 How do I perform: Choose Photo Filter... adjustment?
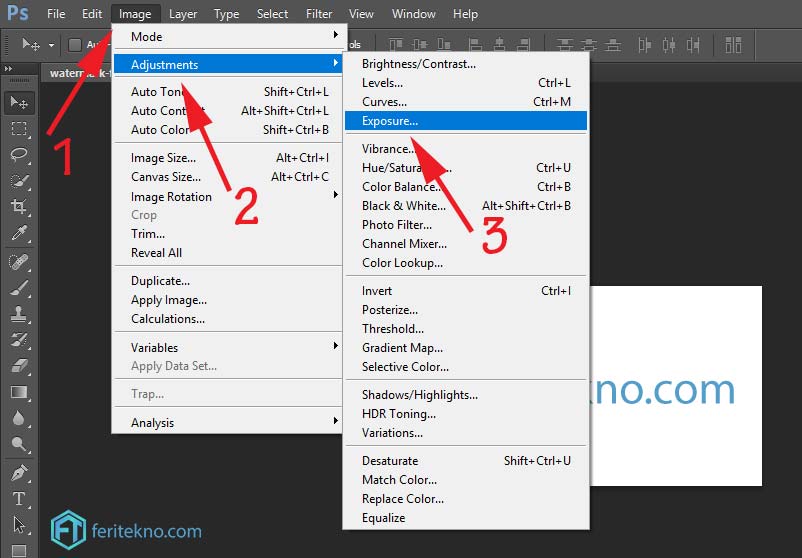click(x=466, y=225)
